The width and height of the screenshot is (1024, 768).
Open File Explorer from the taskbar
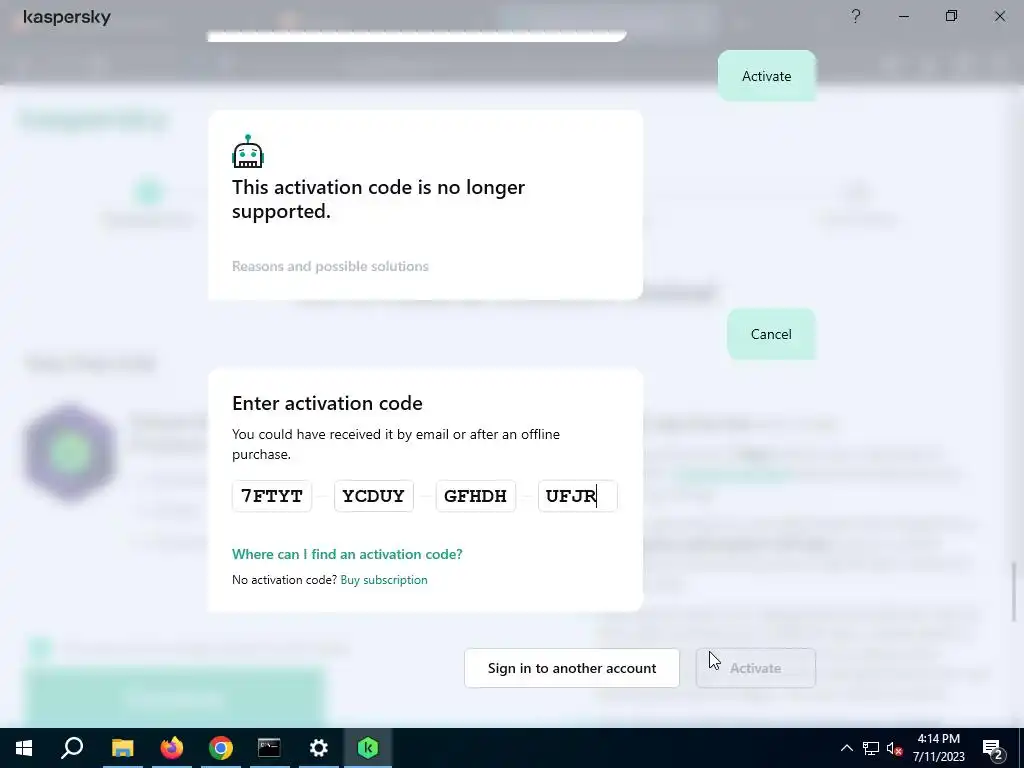pos(122,748)
